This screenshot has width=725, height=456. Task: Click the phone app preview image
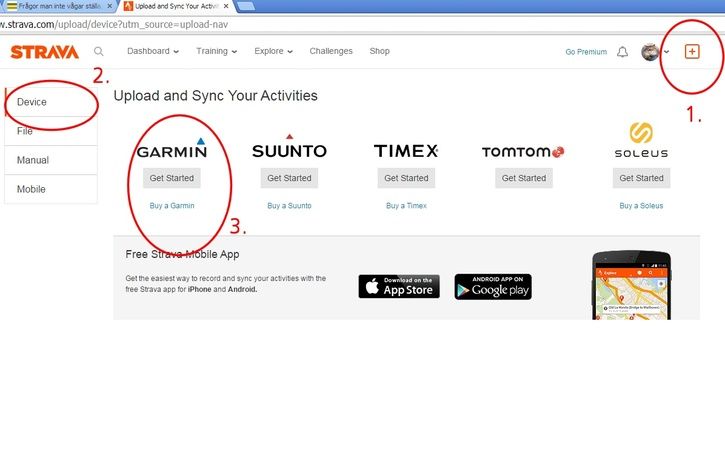[632, 285]
